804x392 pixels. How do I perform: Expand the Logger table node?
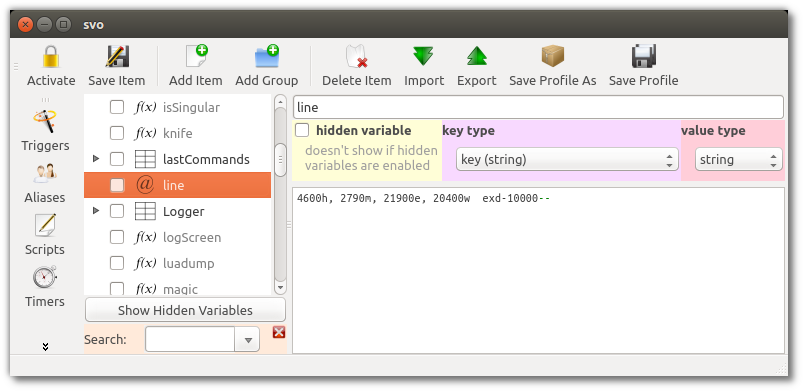point(96,211)
